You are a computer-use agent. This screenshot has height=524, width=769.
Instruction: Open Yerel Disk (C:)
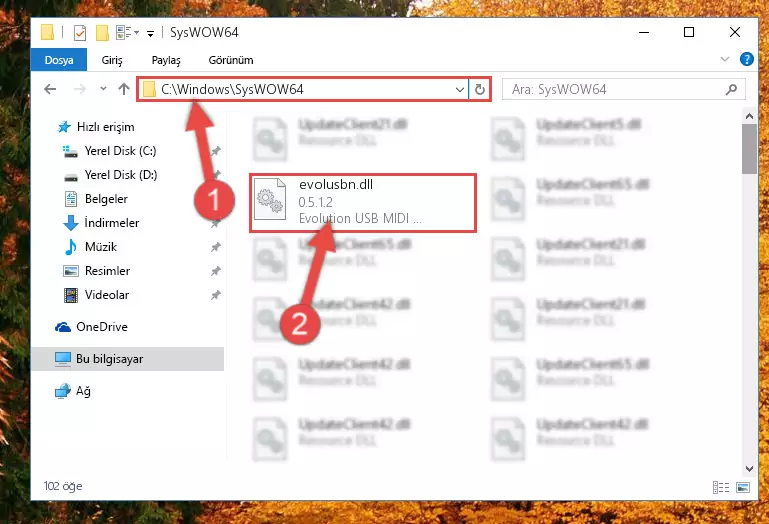tap(110, 151)
